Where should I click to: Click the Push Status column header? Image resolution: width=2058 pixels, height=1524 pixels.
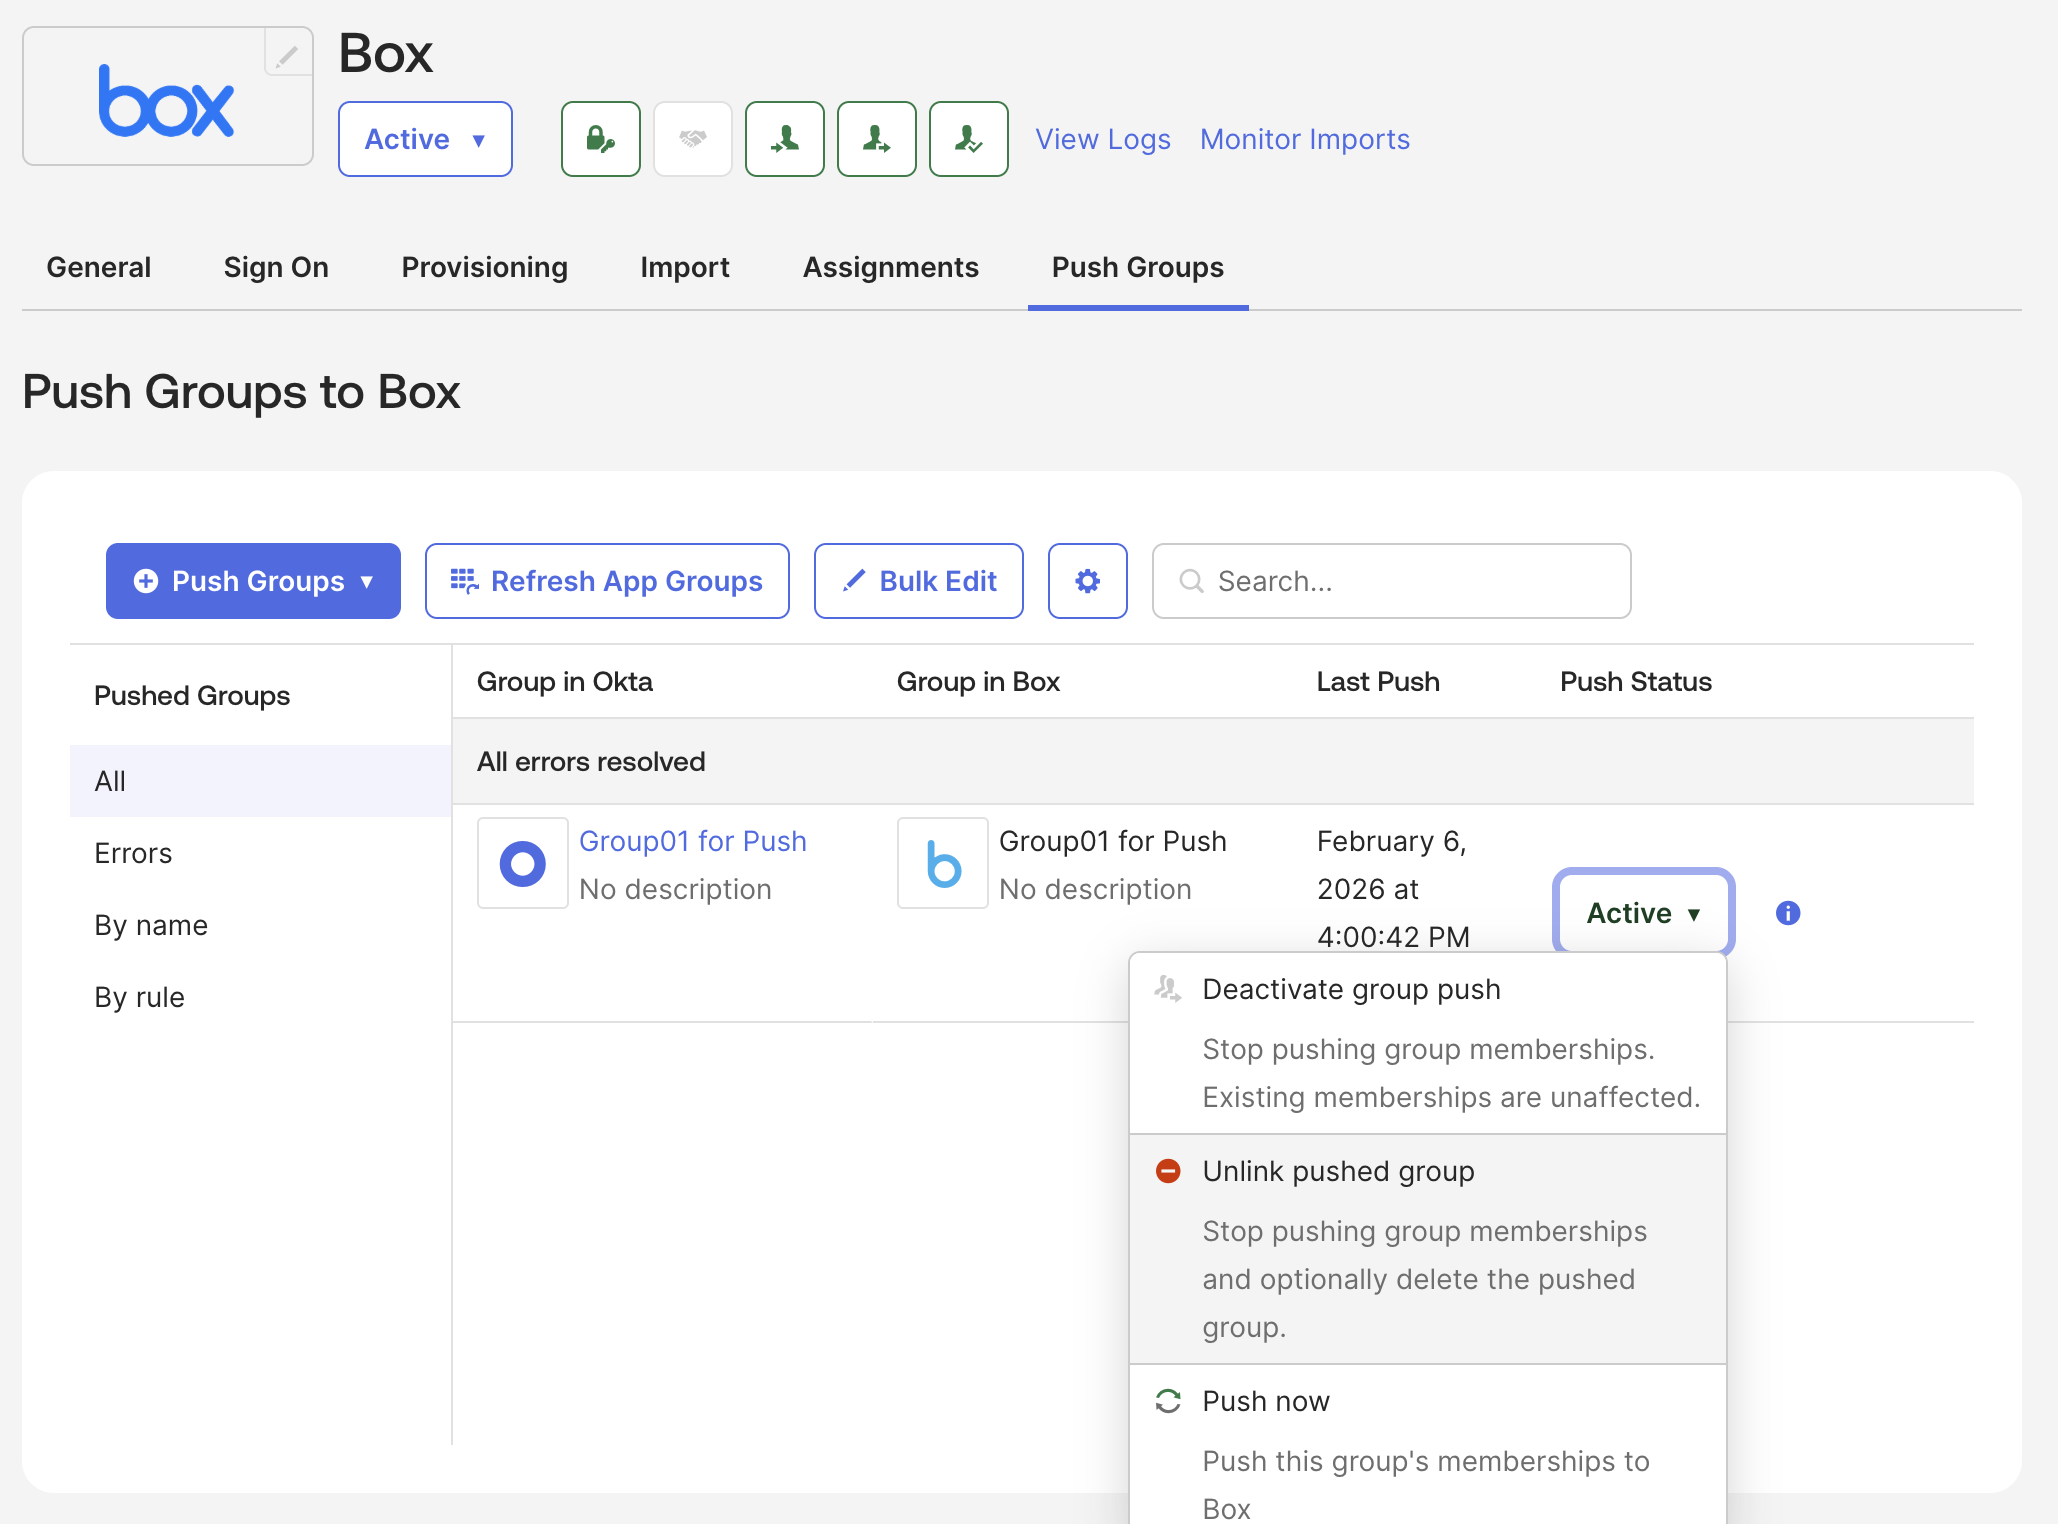pyautogui.click(x=1635, y=681)
